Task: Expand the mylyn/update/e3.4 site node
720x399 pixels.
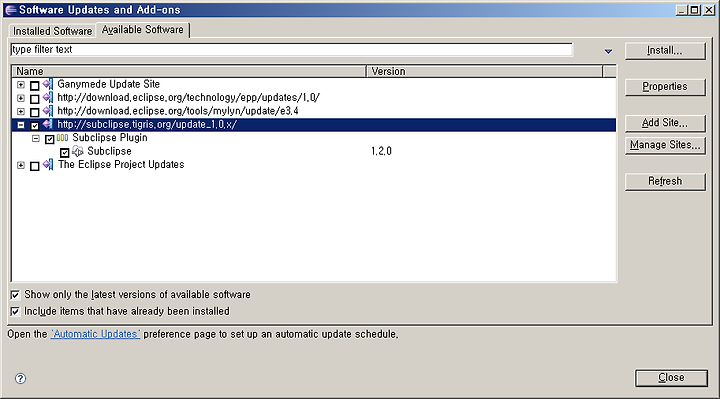Action: 21,111
